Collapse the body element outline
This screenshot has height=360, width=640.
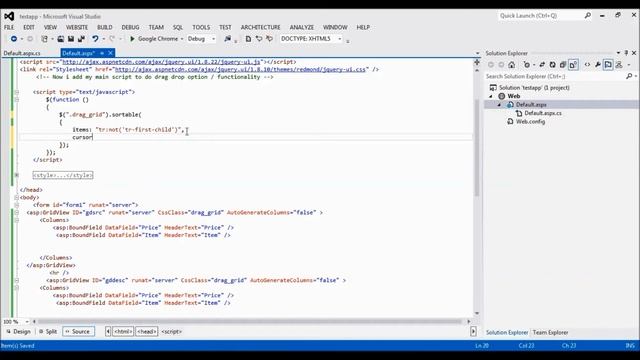17,198
